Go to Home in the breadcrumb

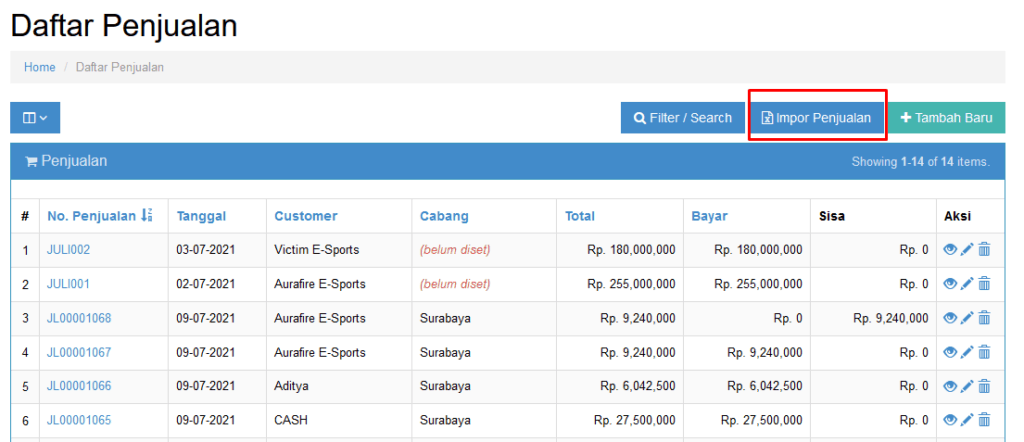40,67
